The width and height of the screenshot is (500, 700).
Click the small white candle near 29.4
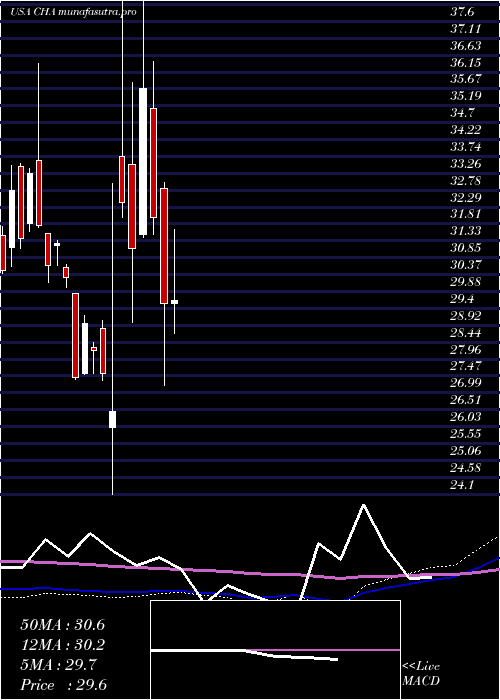[x=175, y=302]
